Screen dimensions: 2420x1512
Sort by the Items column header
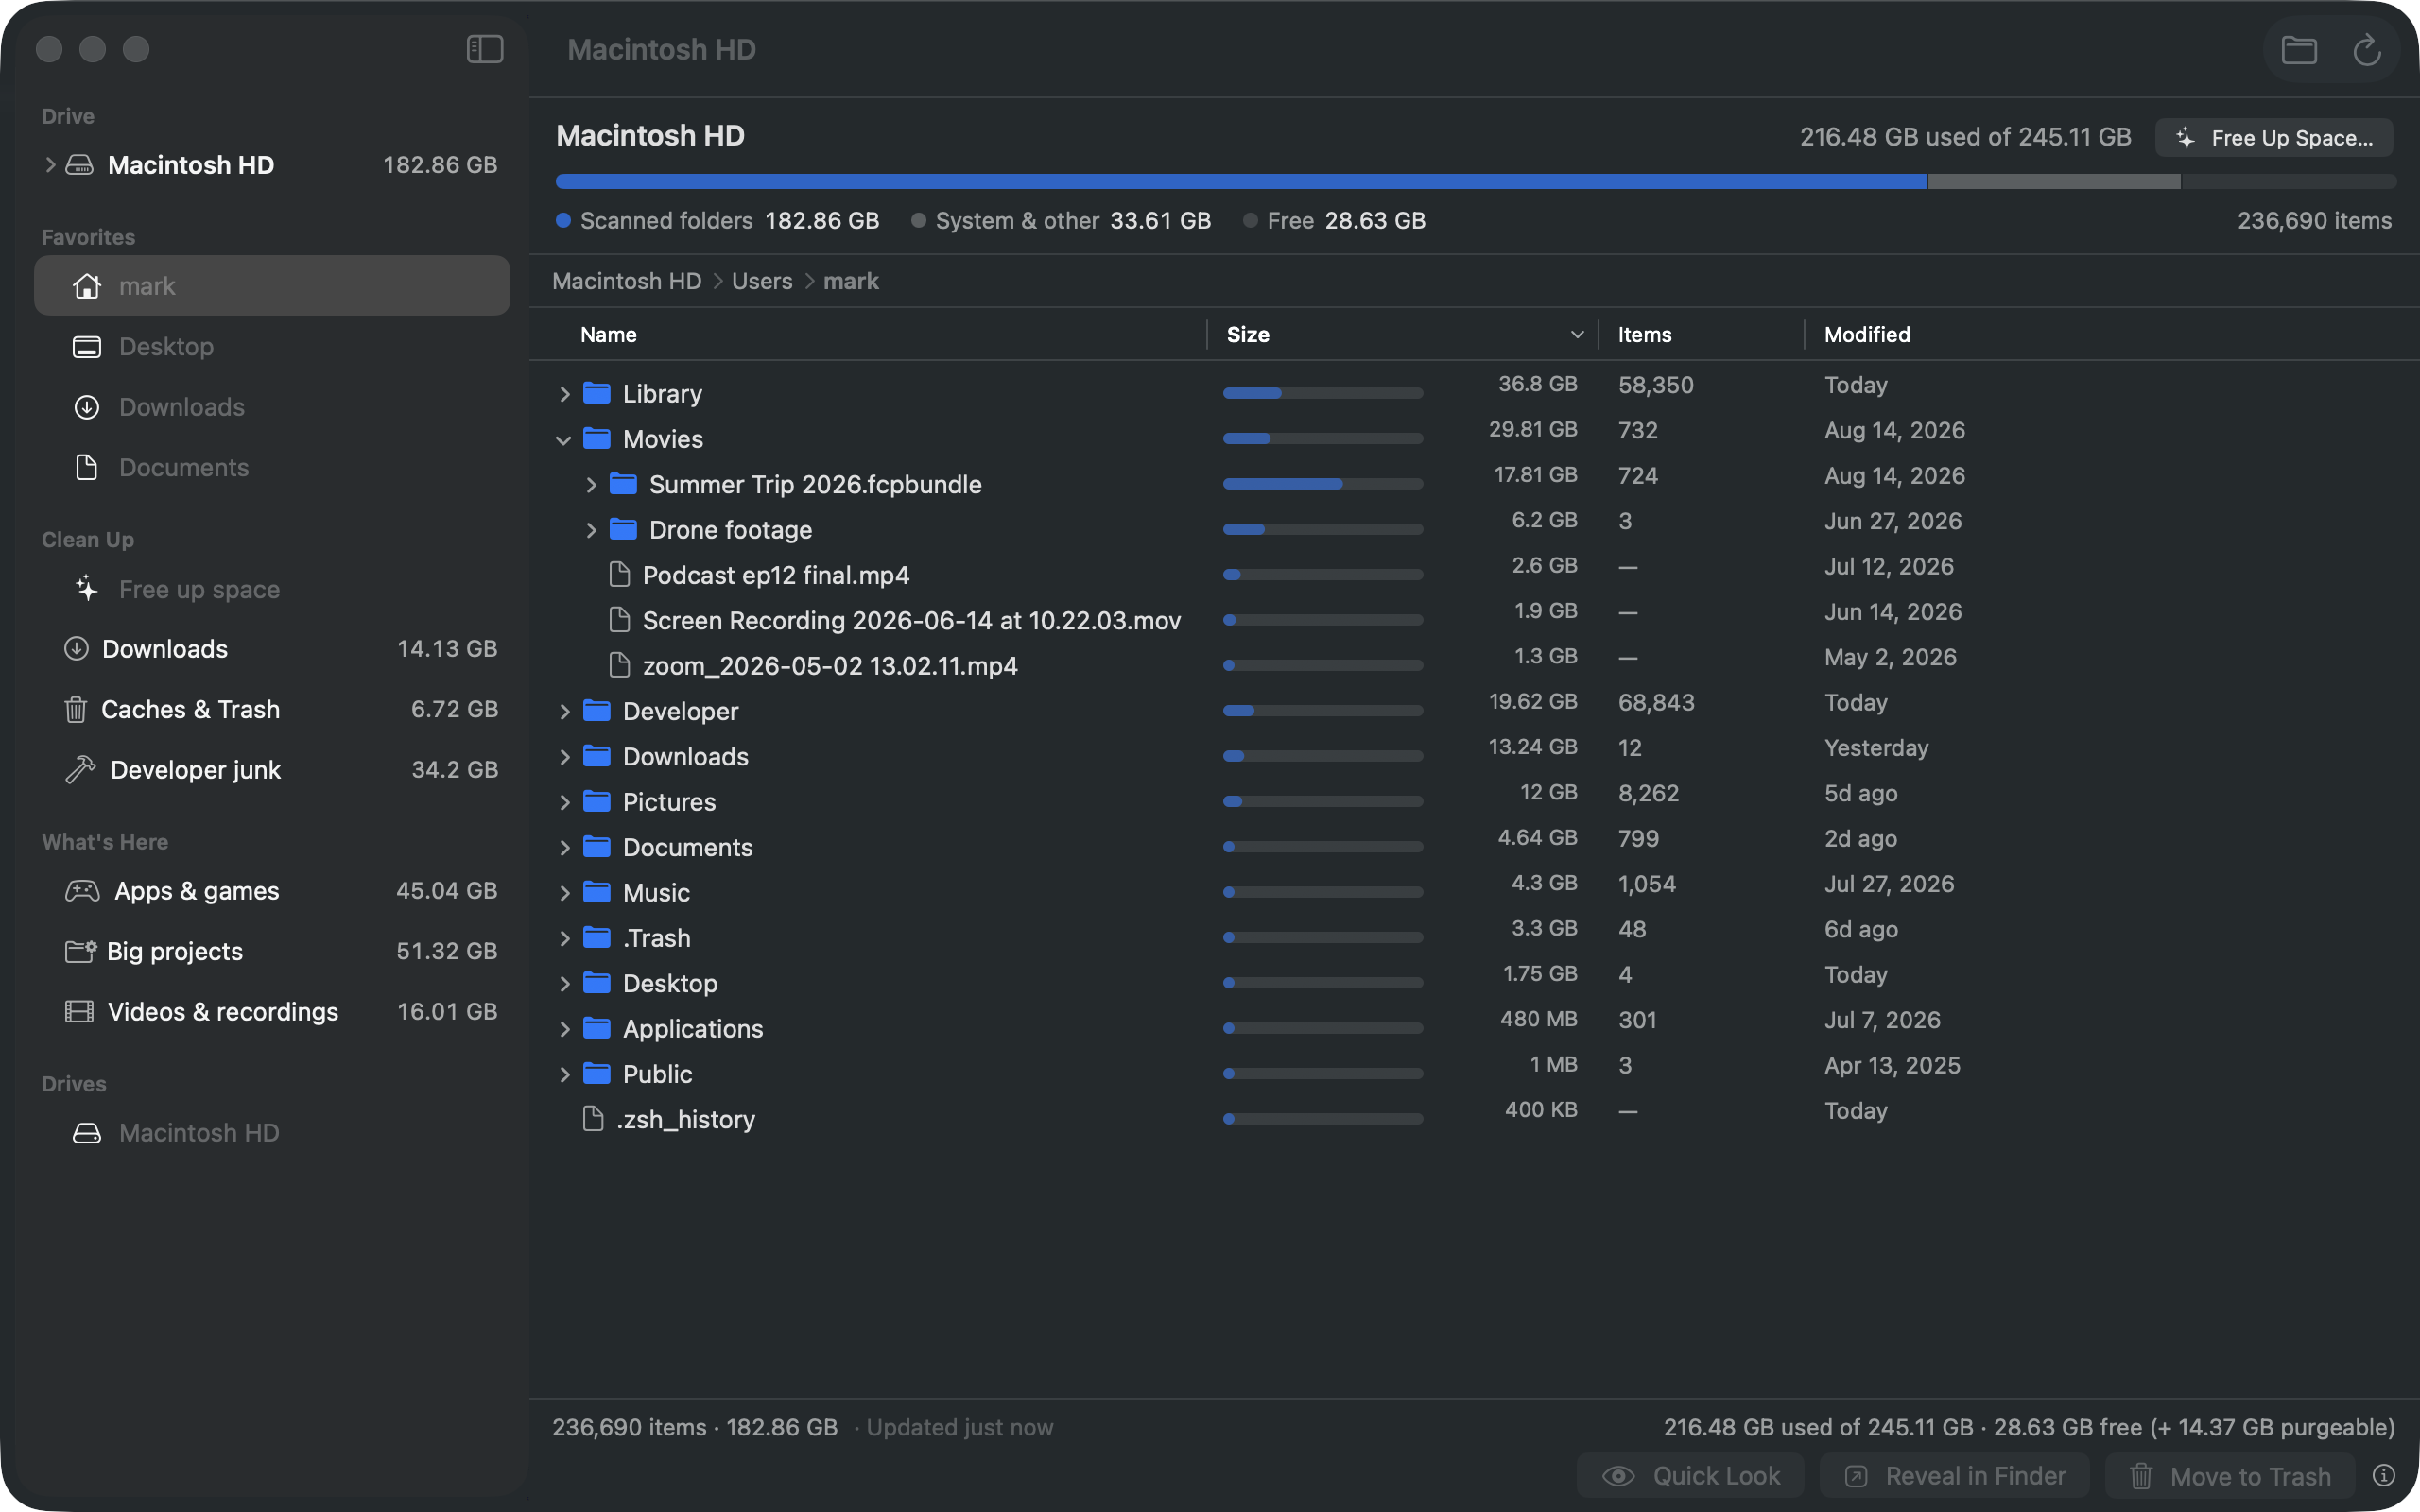tap(1701, 334)
